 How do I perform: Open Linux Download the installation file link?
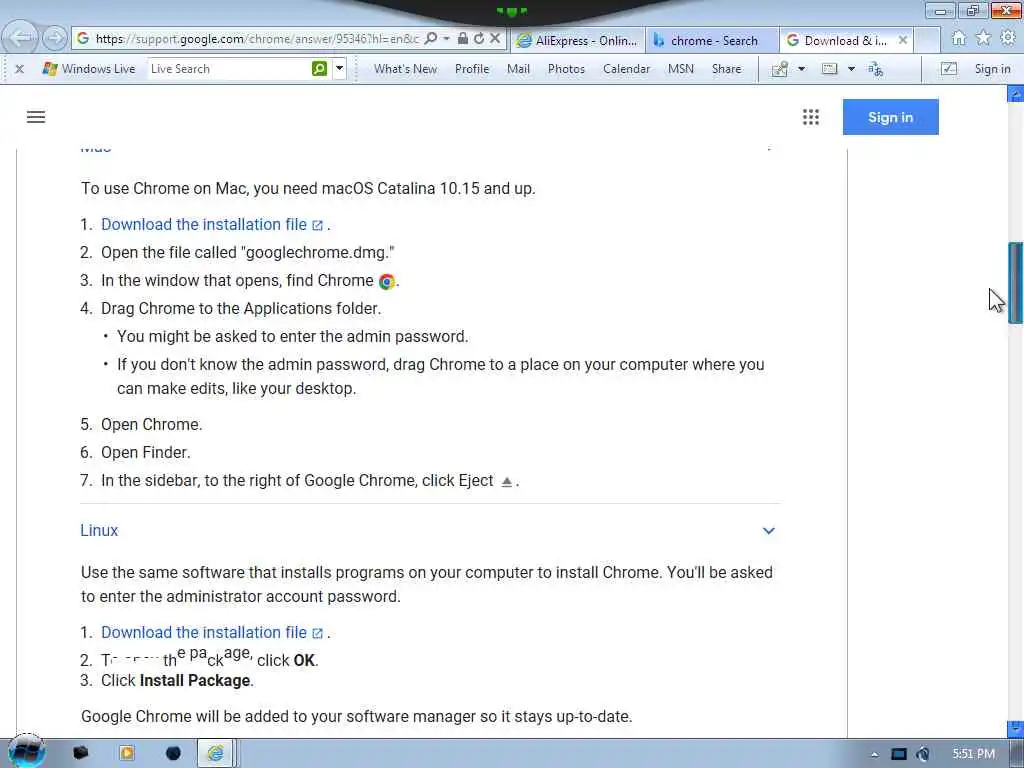click(204, 633)
